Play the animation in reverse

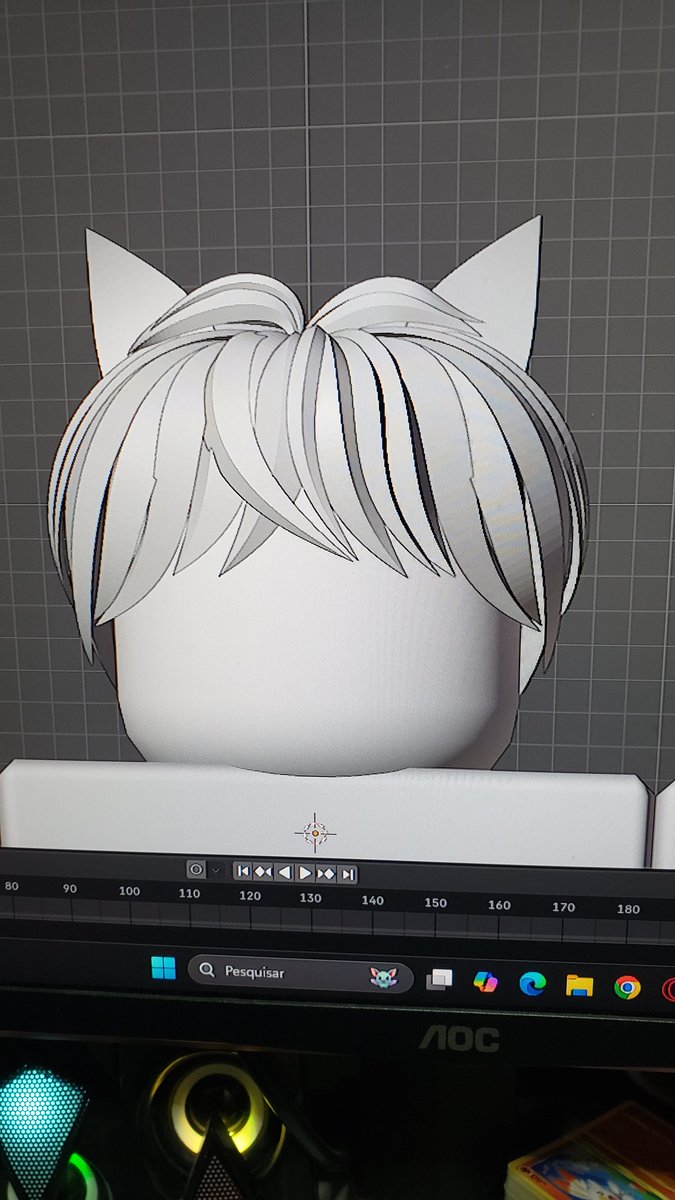284,872
